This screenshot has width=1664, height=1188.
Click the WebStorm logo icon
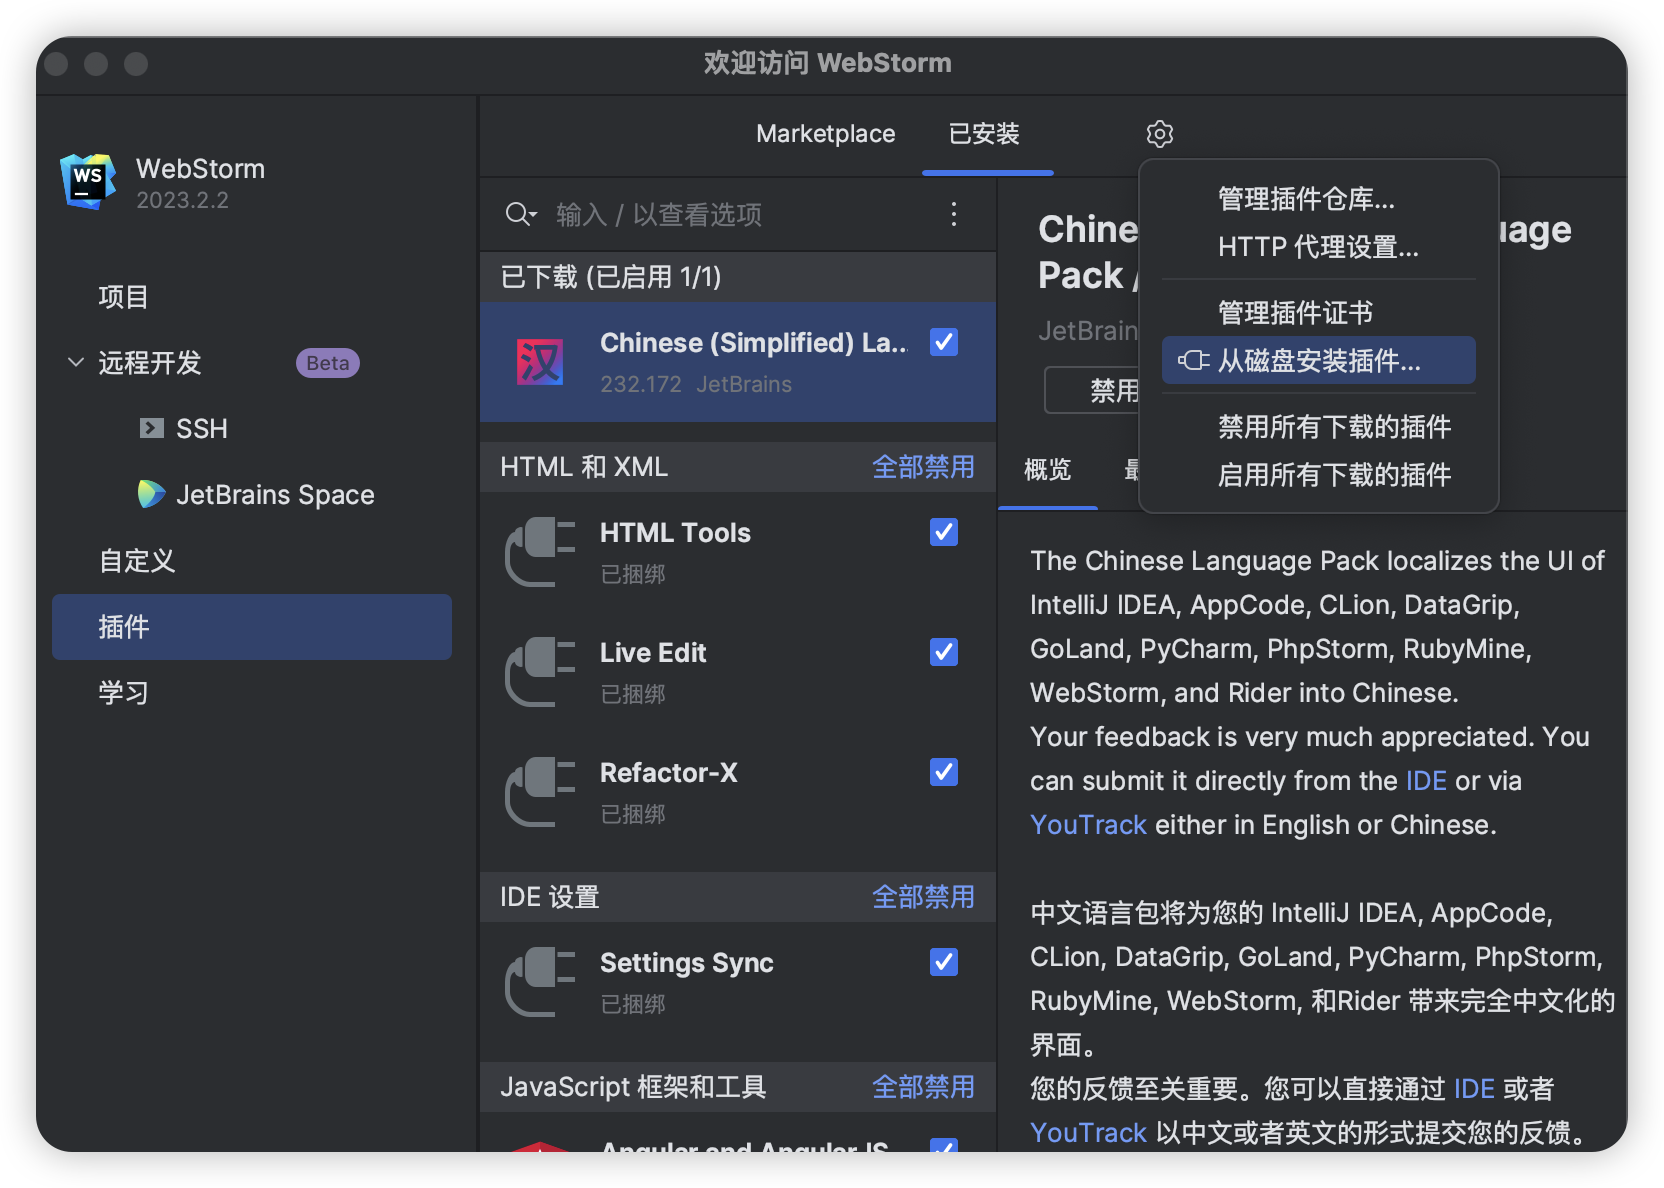[x=88, y=181]
